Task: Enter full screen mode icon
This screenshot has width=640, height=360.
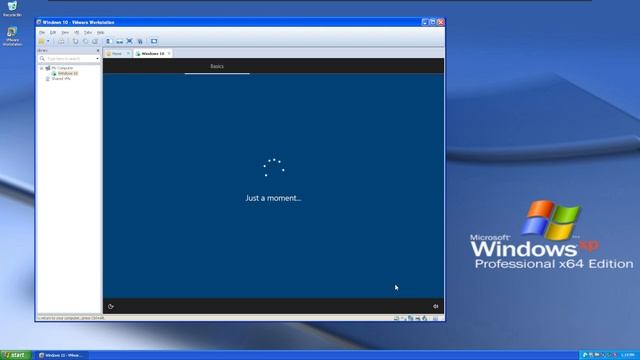Action: (x=129, y=41)
